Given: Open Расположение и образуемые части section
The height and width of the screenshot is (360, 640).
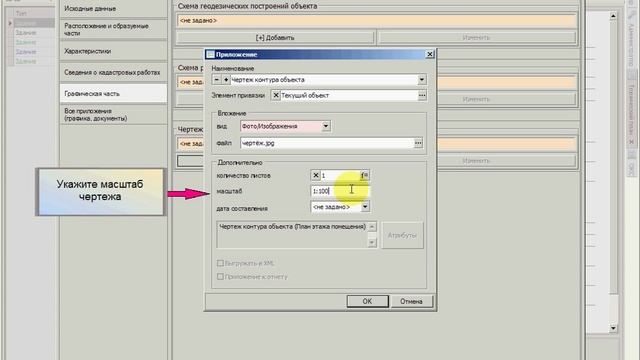Looking at the screenshot, I should 113,29.
